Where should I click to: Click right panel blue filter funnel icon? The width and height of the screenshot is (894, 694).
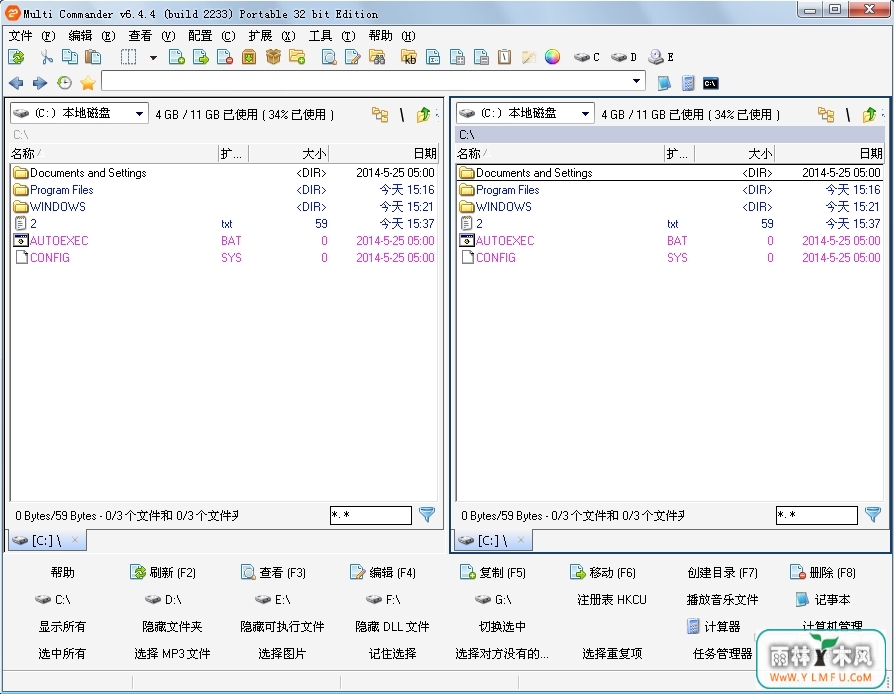[873, 515]
